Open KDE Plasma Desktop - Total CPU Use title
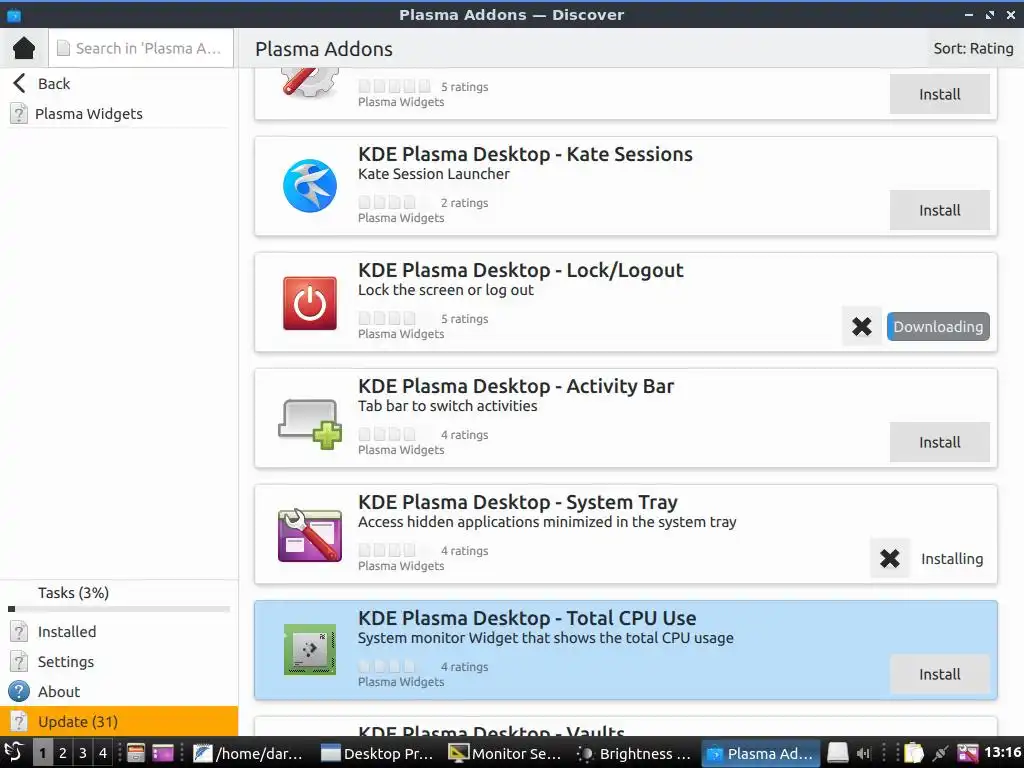This screenshot has width=1024, height=768. click(527, 618)
